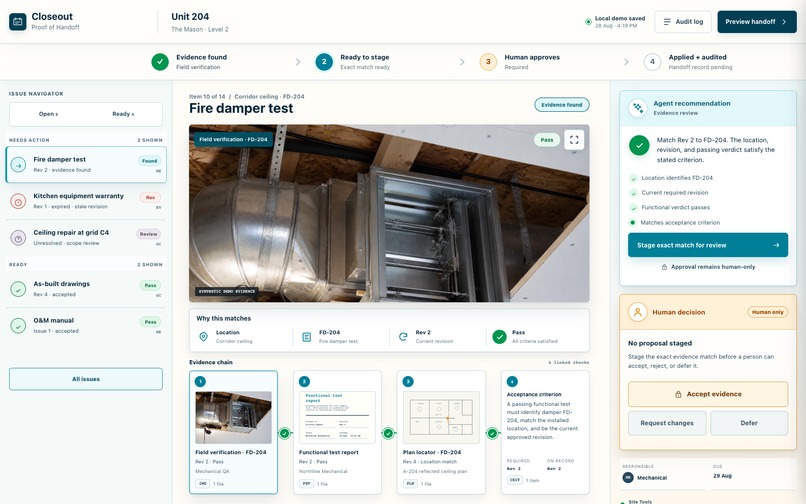Click Functional verdict passes check item
Viewport: 806px width, 504px height.
pos(670,208)
